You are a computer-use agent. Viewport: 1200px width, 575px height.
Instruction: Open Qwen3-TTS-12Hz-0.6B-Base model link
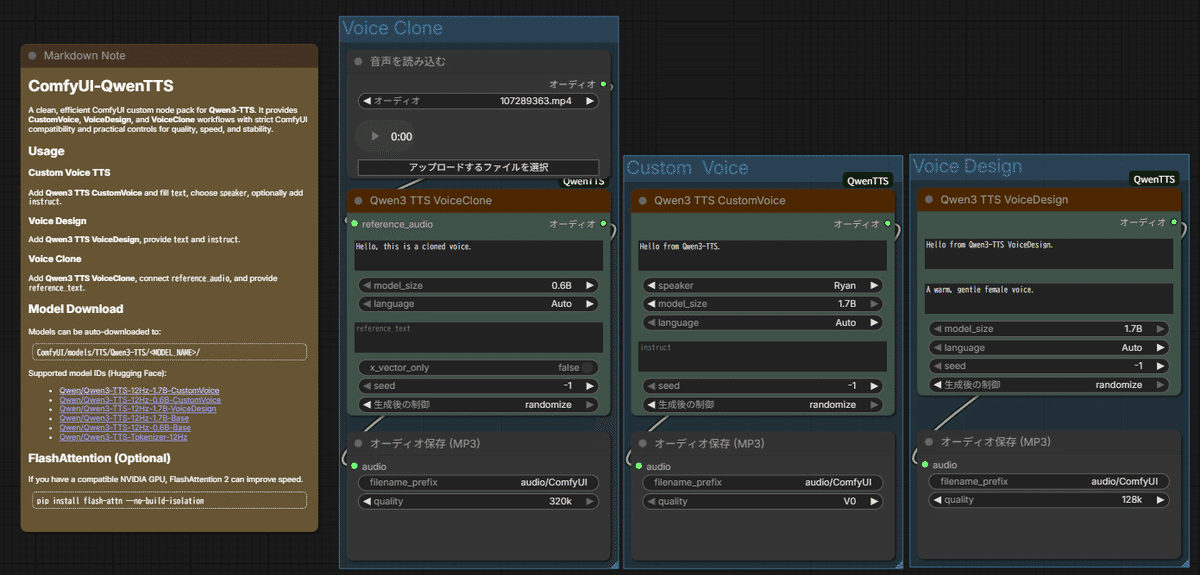125,427
